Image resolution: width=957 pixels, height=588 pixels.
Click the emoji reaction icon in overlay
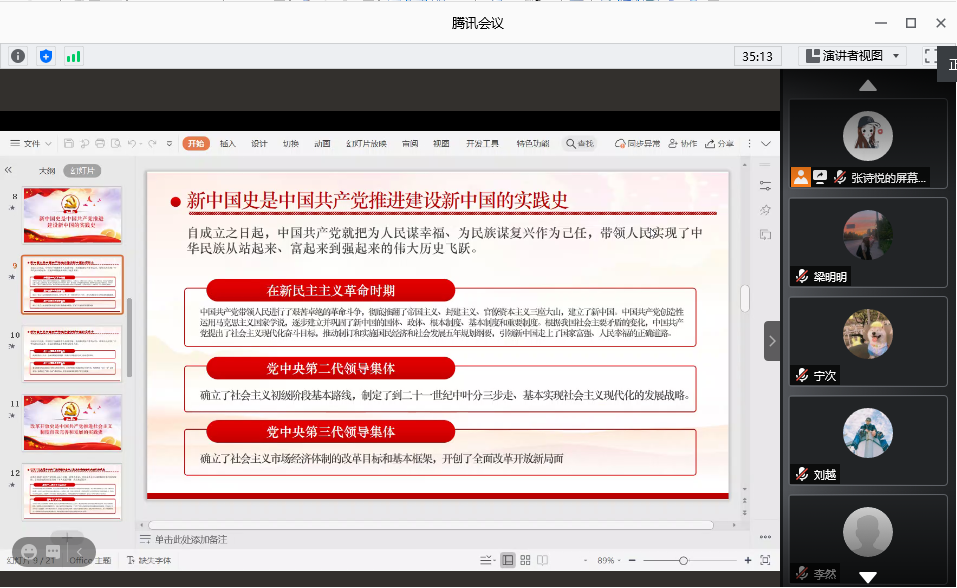pyautogui.click(x=29, y=552)
